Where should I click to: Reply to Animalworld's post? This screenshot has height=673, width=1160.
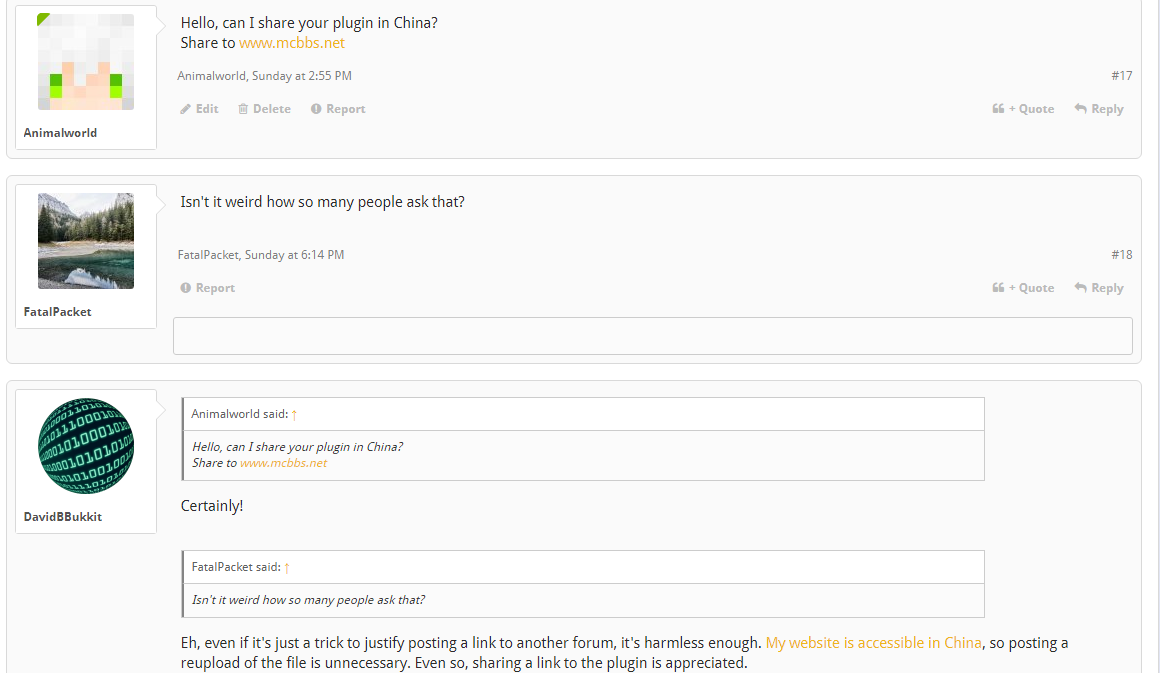click(1099, 109)
